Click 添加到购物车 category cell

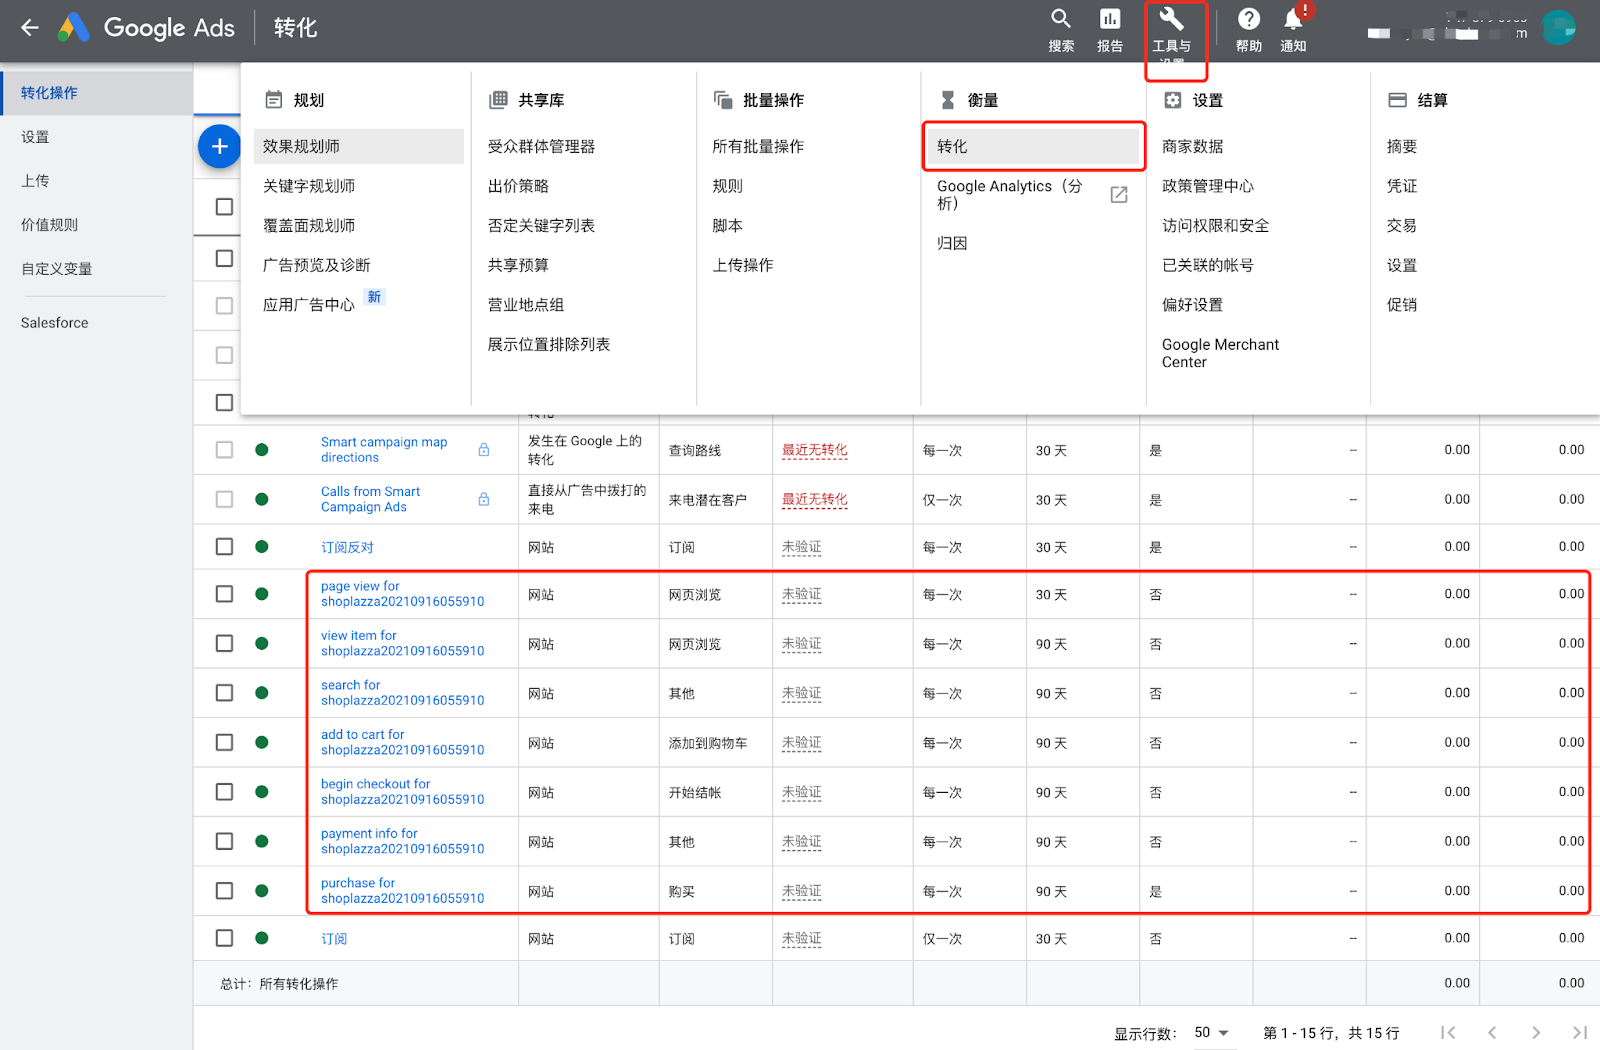[708, 743]
